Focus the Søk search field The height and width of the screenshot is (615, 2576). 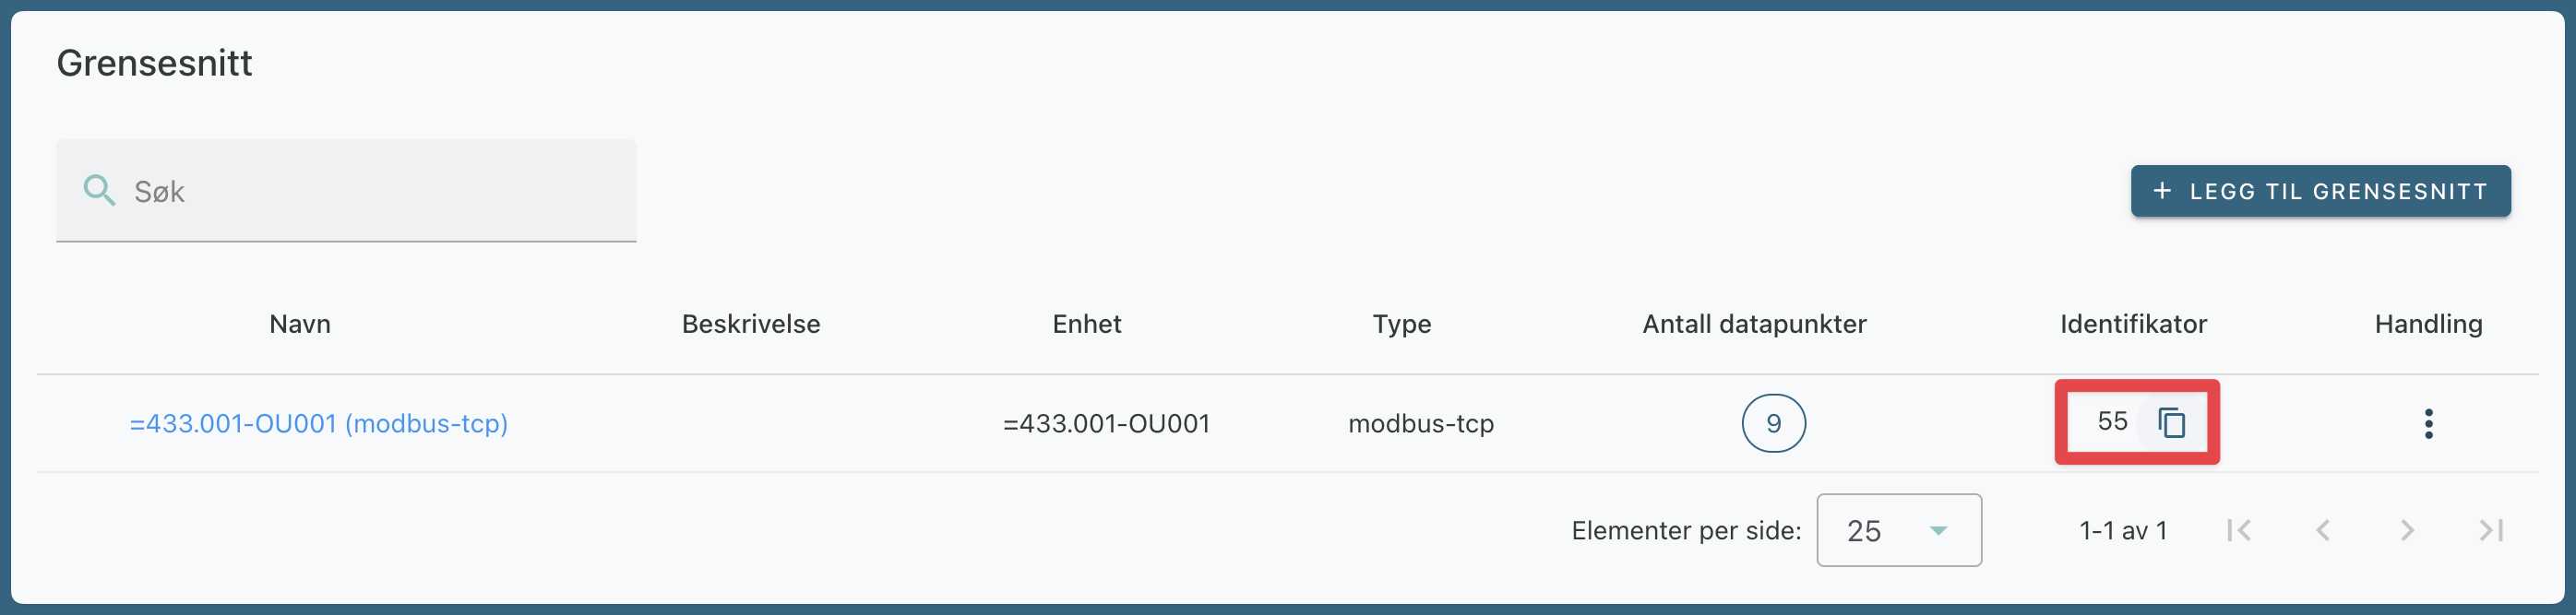coord(380,191)
